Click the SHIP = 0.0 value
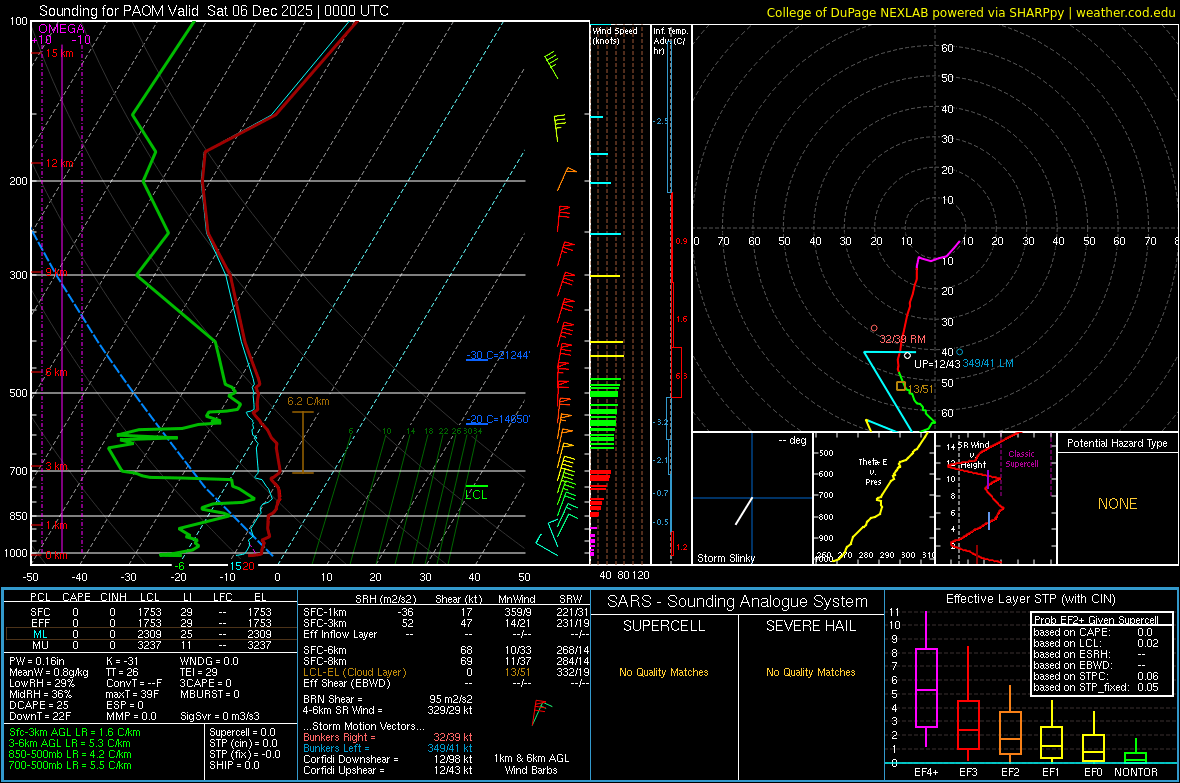 [234, 765]
